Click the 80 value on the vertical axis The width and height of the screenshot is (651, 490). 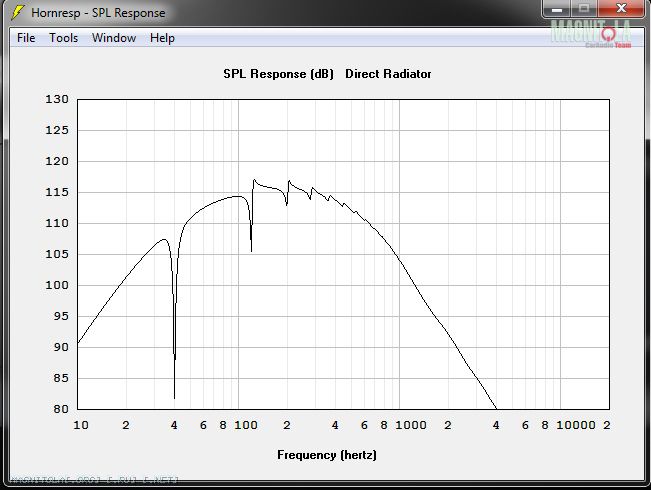point(61,409)
